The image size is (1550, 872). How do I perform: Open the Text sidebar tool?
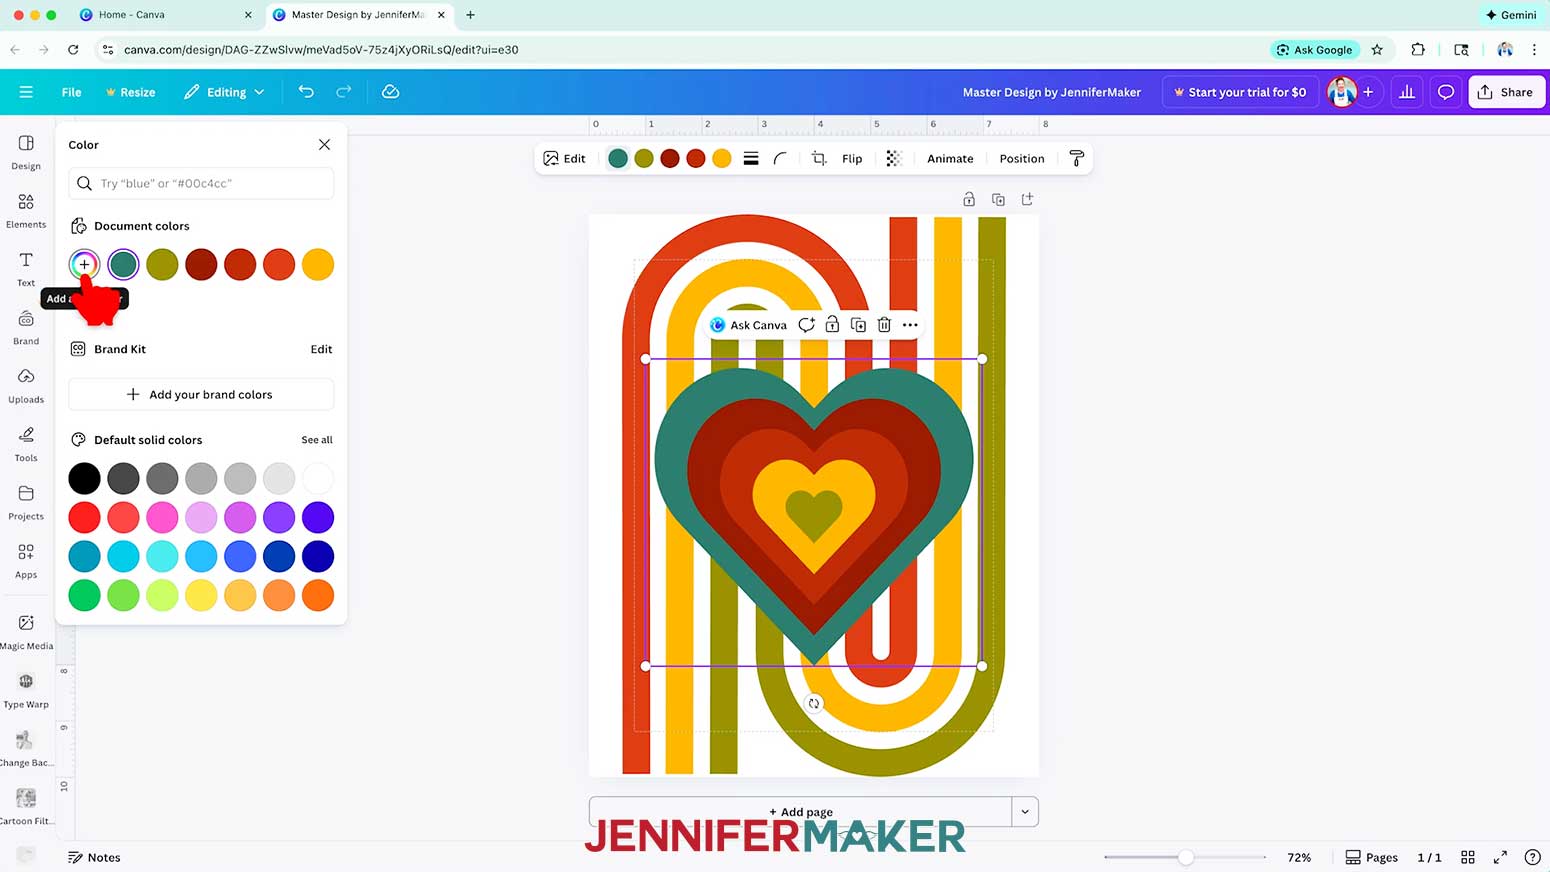[26, 269]
